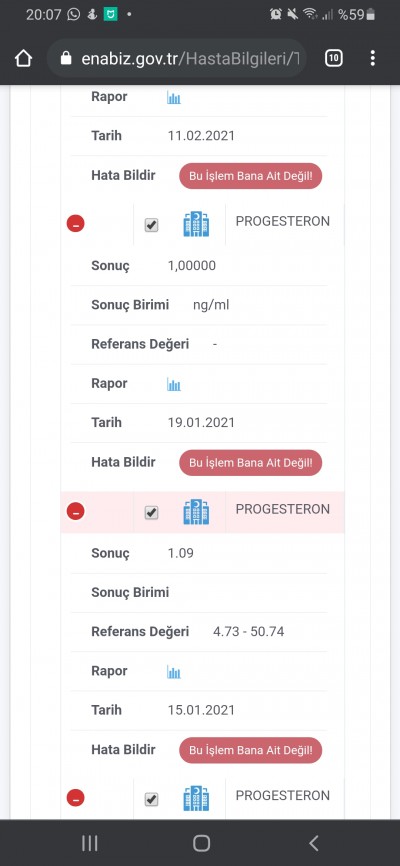The width and height of the screenshot is (400, 866).
Task: Click hospital icon in 1,00000 result row
Action: pos(196,224)
